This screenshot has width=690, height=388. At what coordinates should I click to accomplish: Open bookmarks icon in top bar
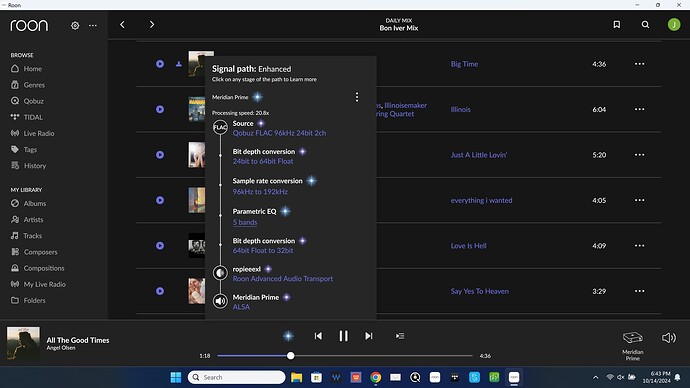tap(617, 25)
